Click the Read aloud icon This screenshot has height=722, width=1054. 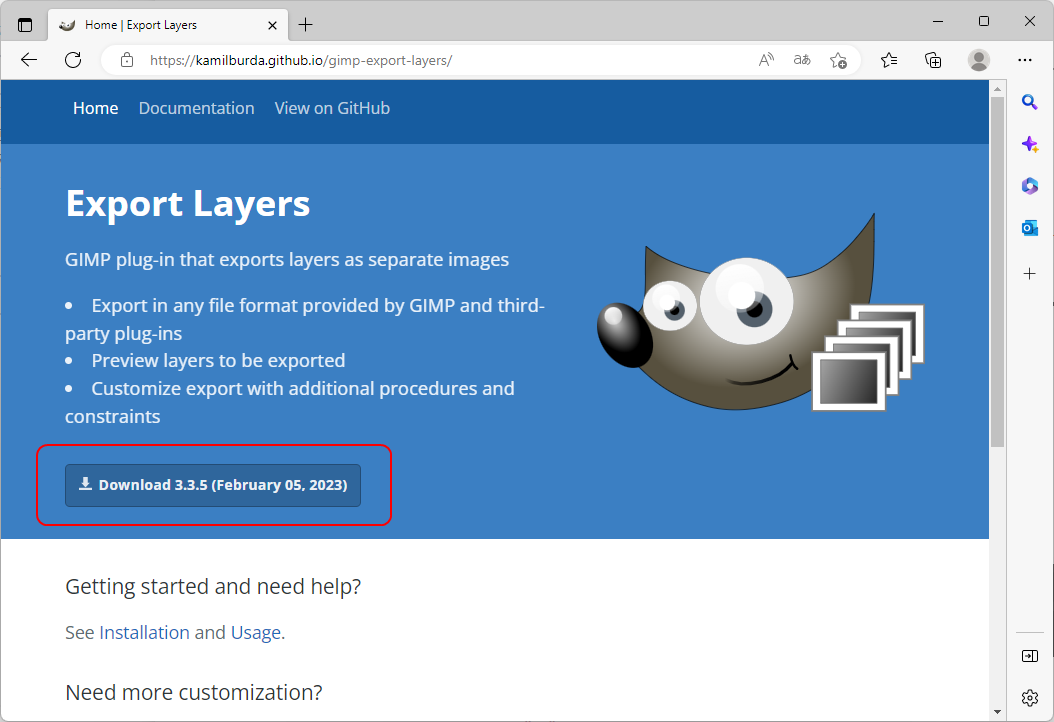(x=766, y=60)
